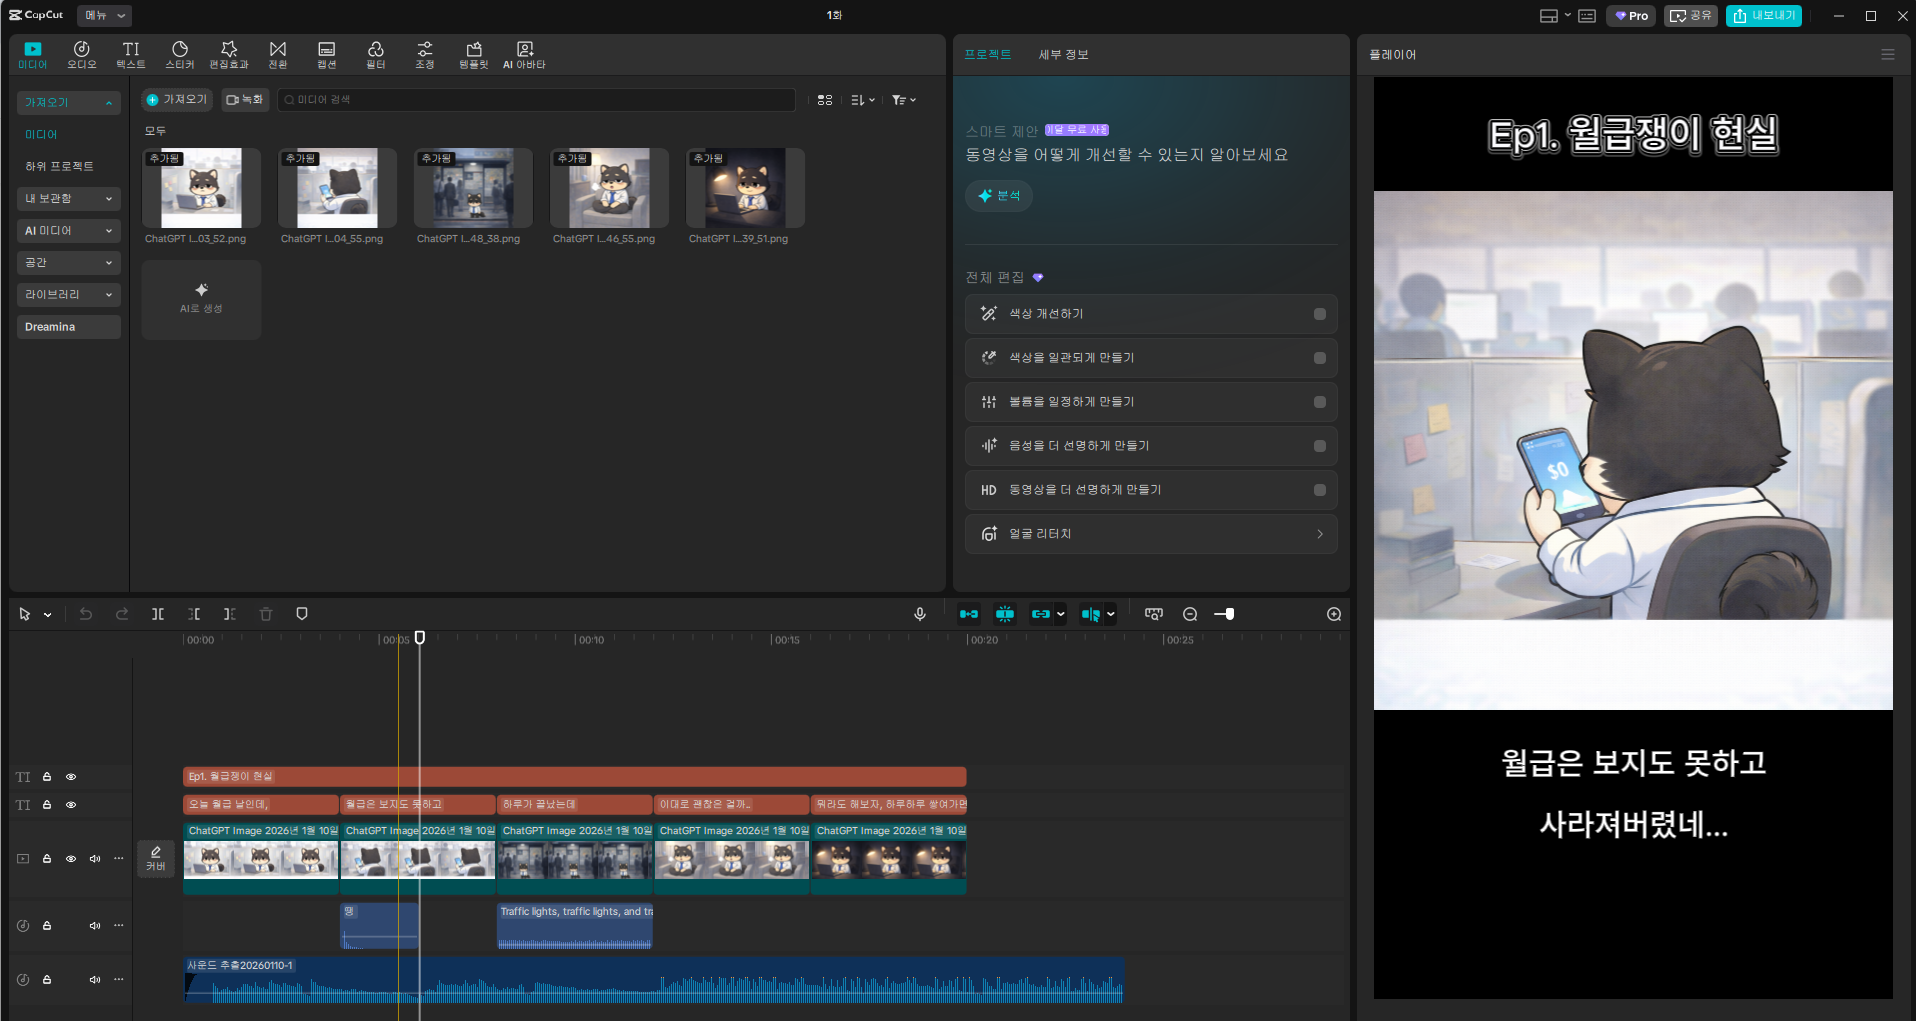Screen dimensions: 1916x1021
Task: Open the 스티커 (Stickers) panel
Action: coord(180,55)
